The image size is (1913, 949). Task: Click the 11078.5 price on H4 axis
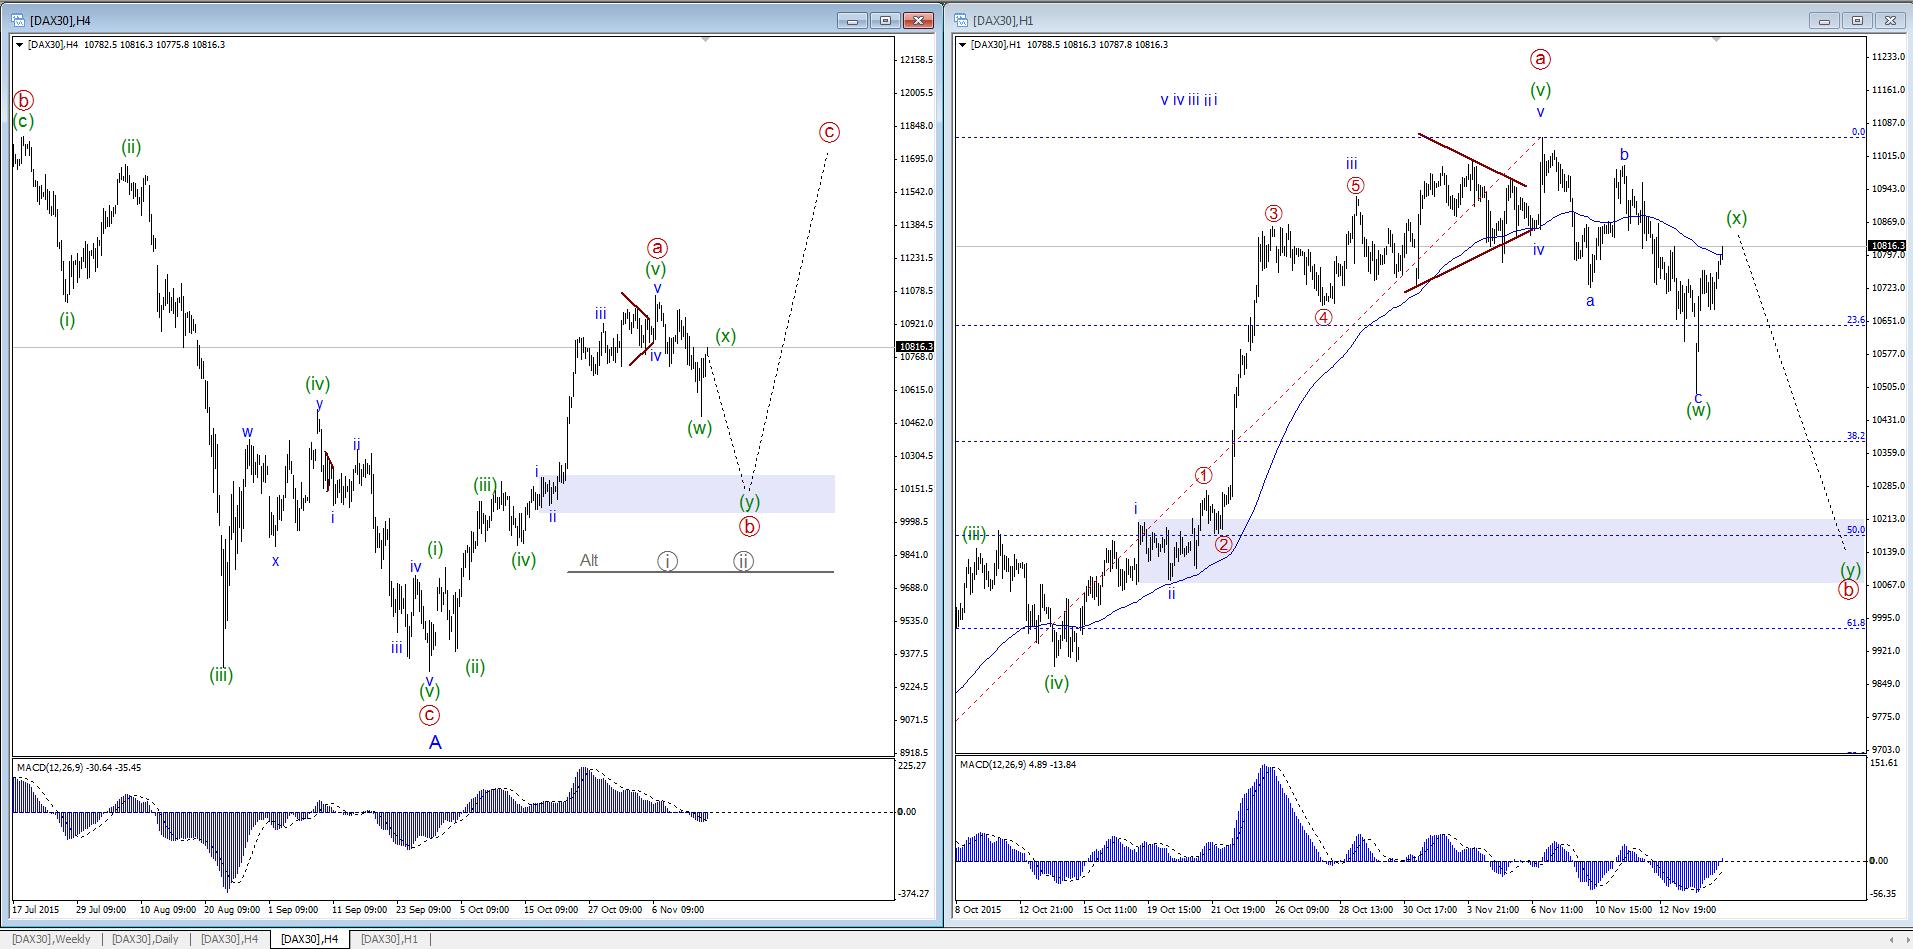[x=916, y=291]
